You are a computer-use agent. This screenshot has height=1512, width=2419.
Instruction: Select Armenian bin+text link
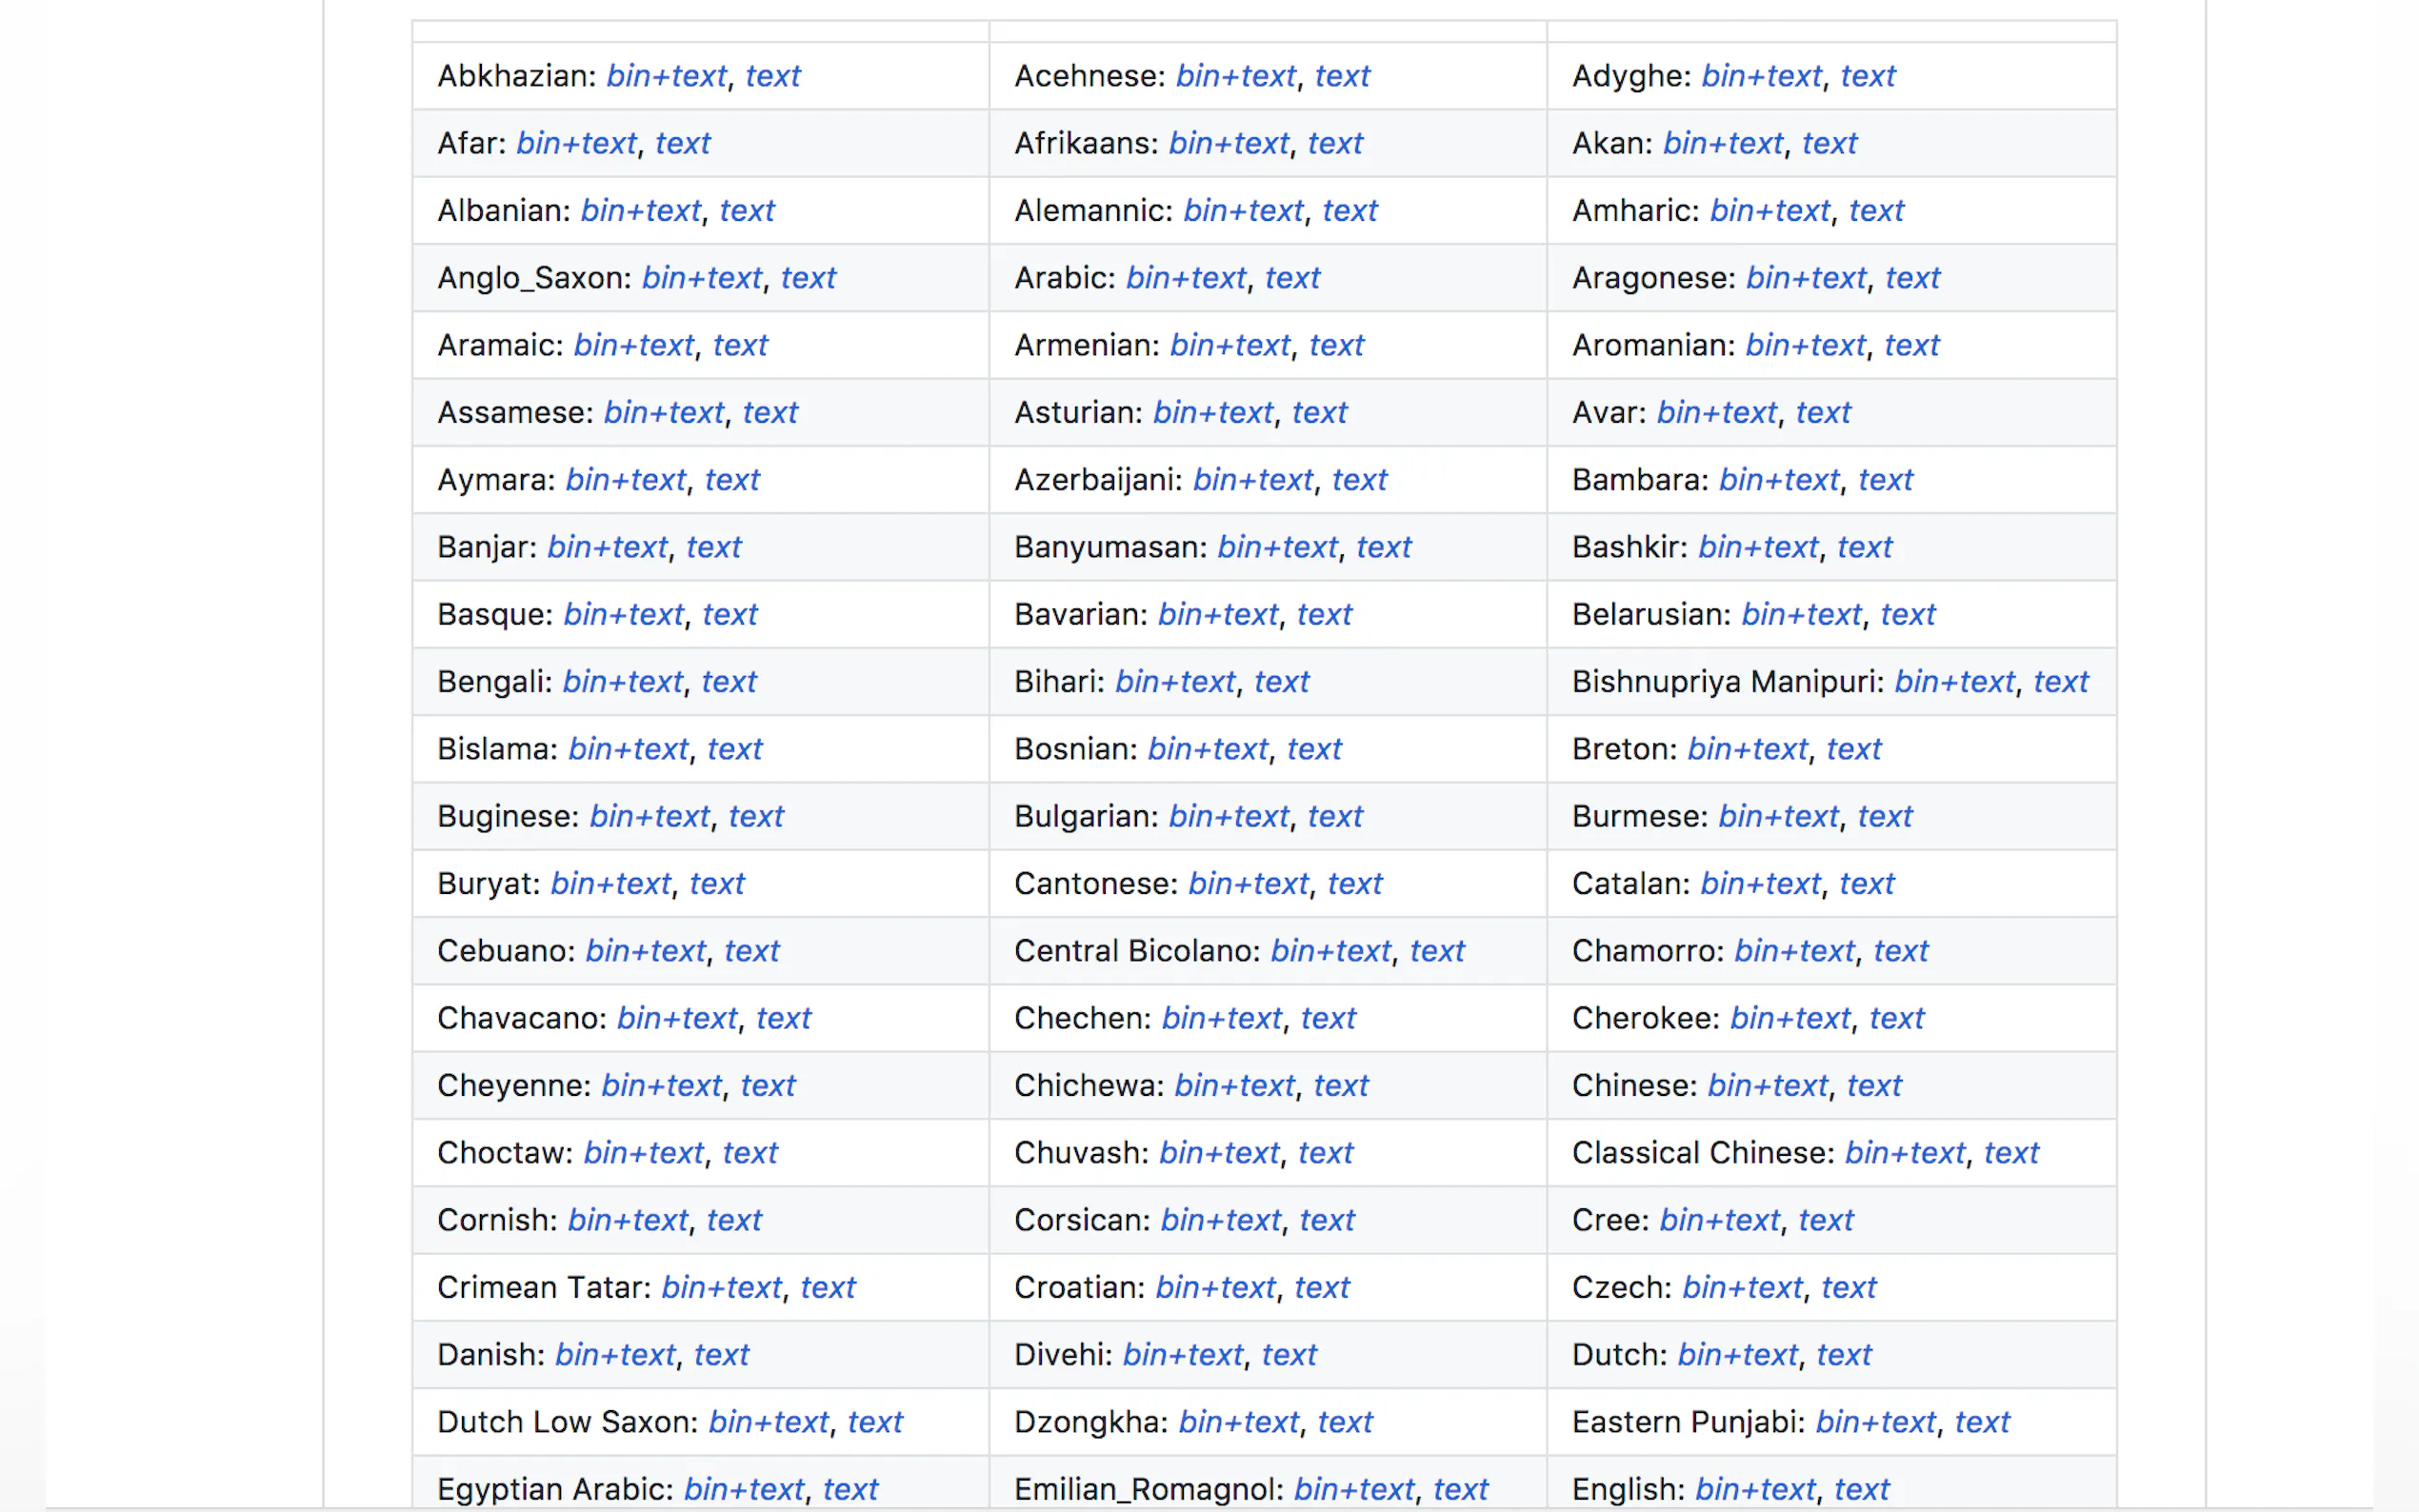1229,345
